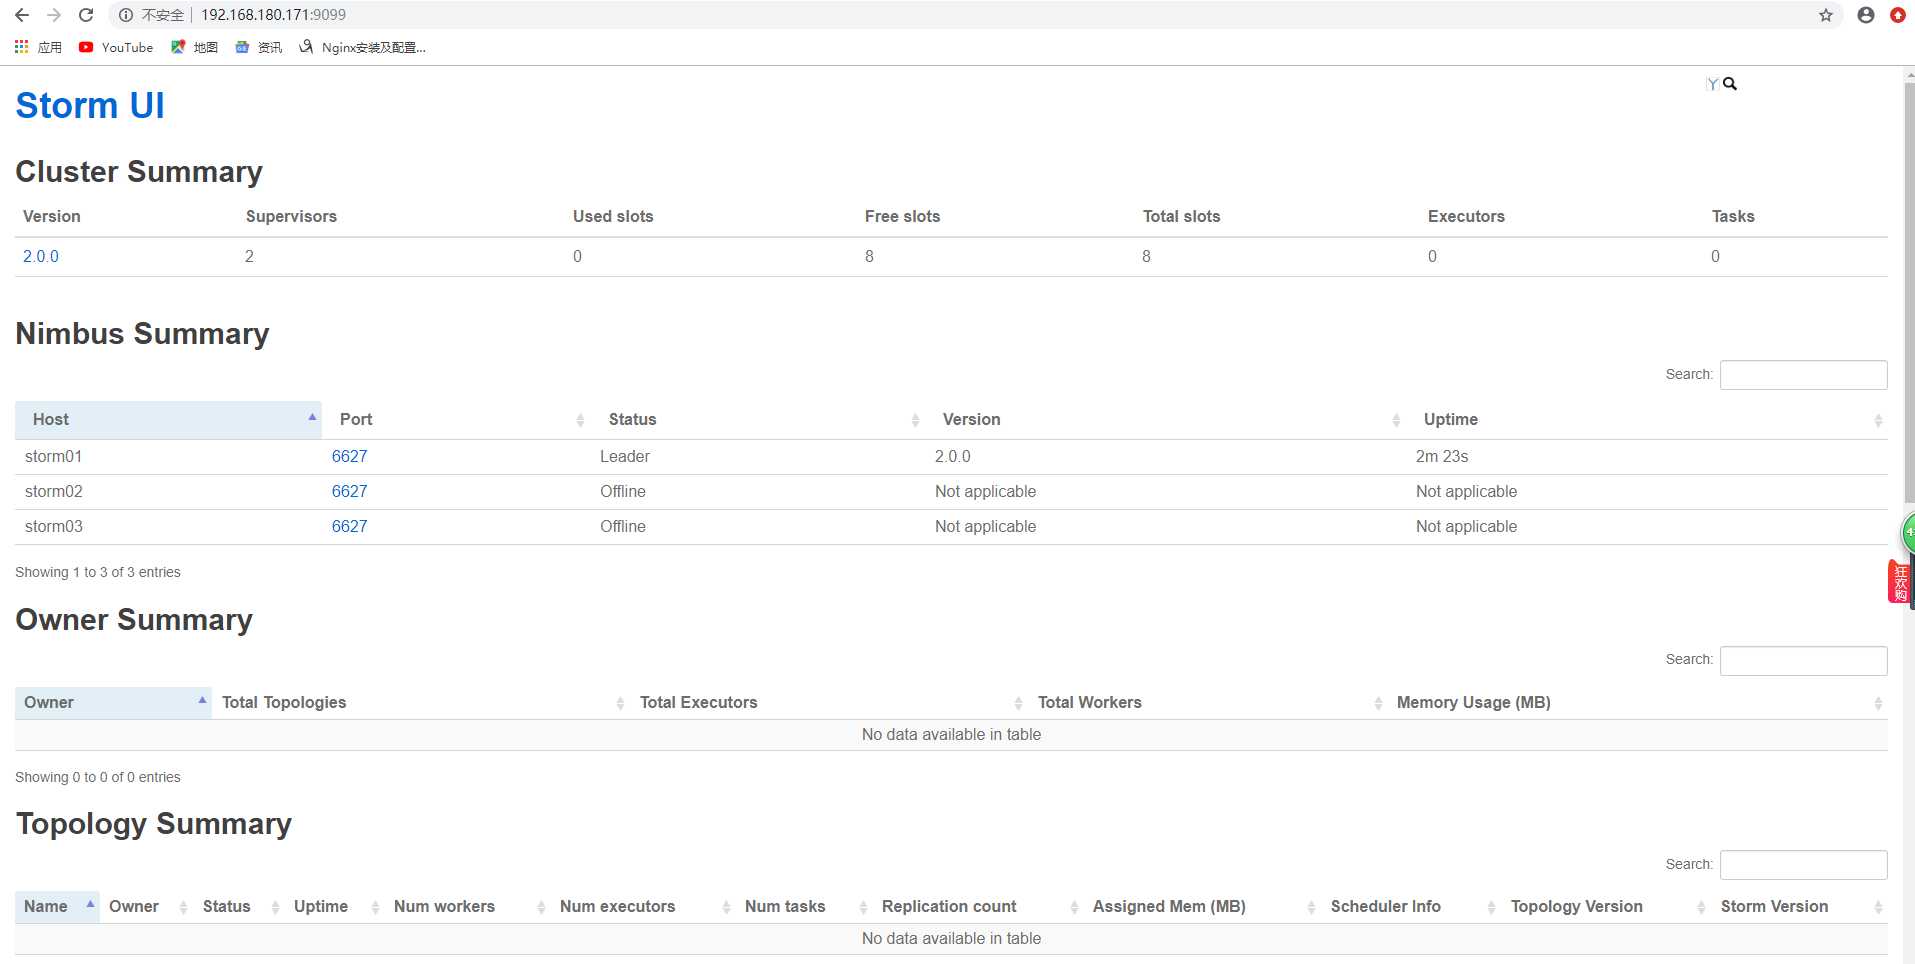1915x964 pixels.
Task: Sort Topology table by Num workers
Action: [x=468, y=907]
